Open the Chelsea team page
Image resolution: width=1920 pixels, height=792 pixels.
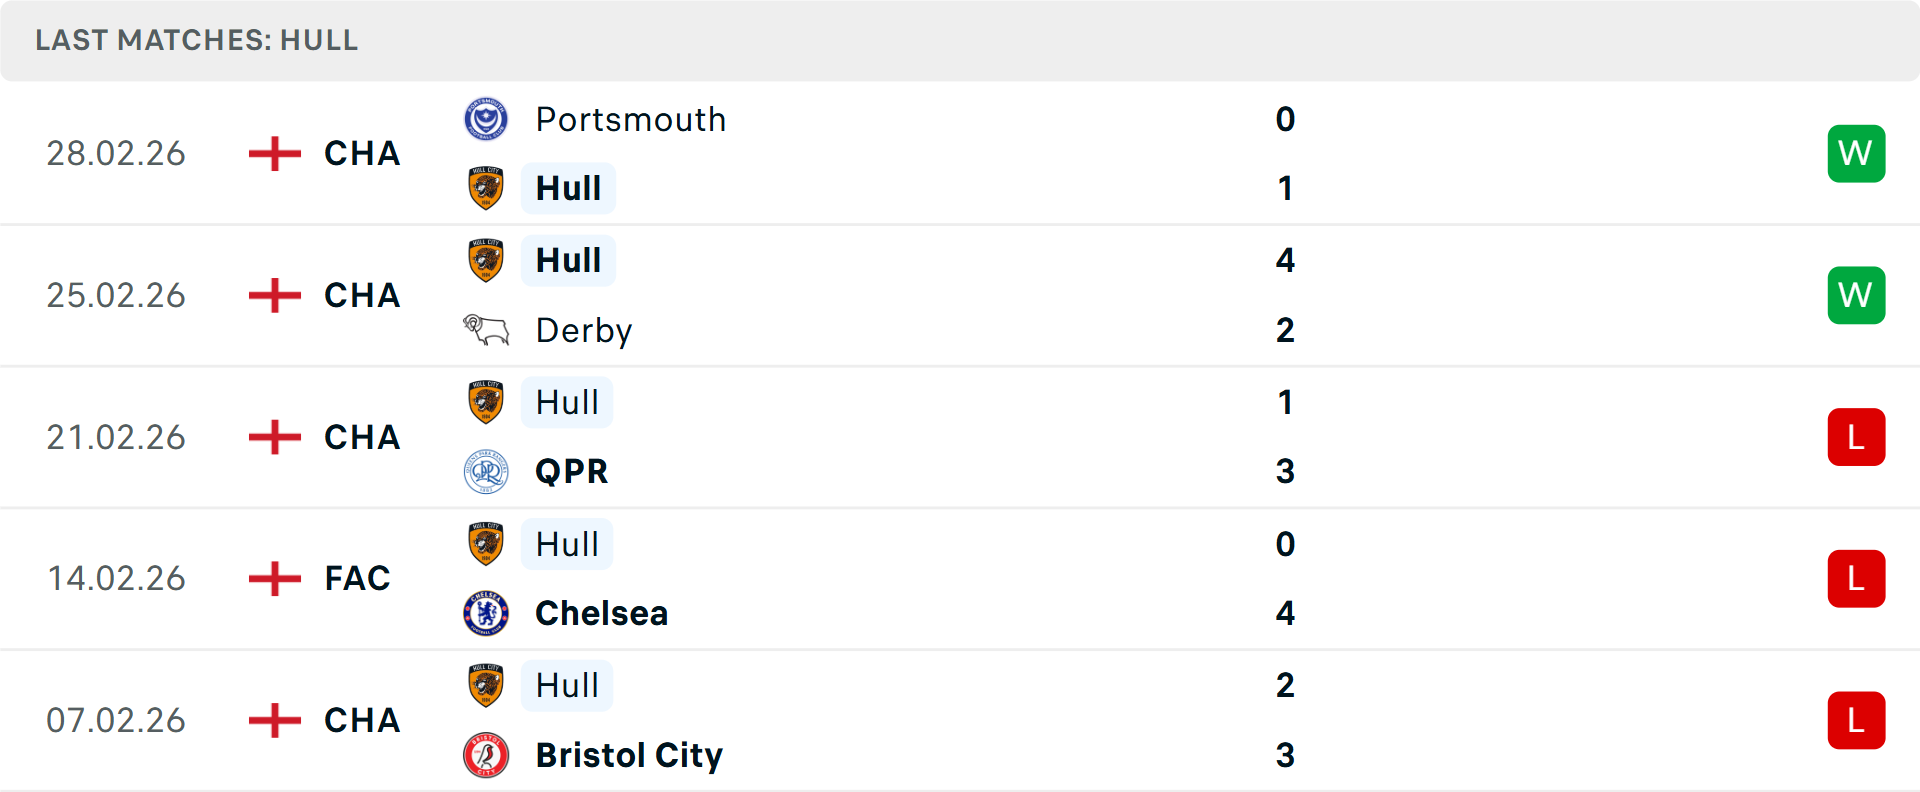pyautogui.click(x=600, y=613)
